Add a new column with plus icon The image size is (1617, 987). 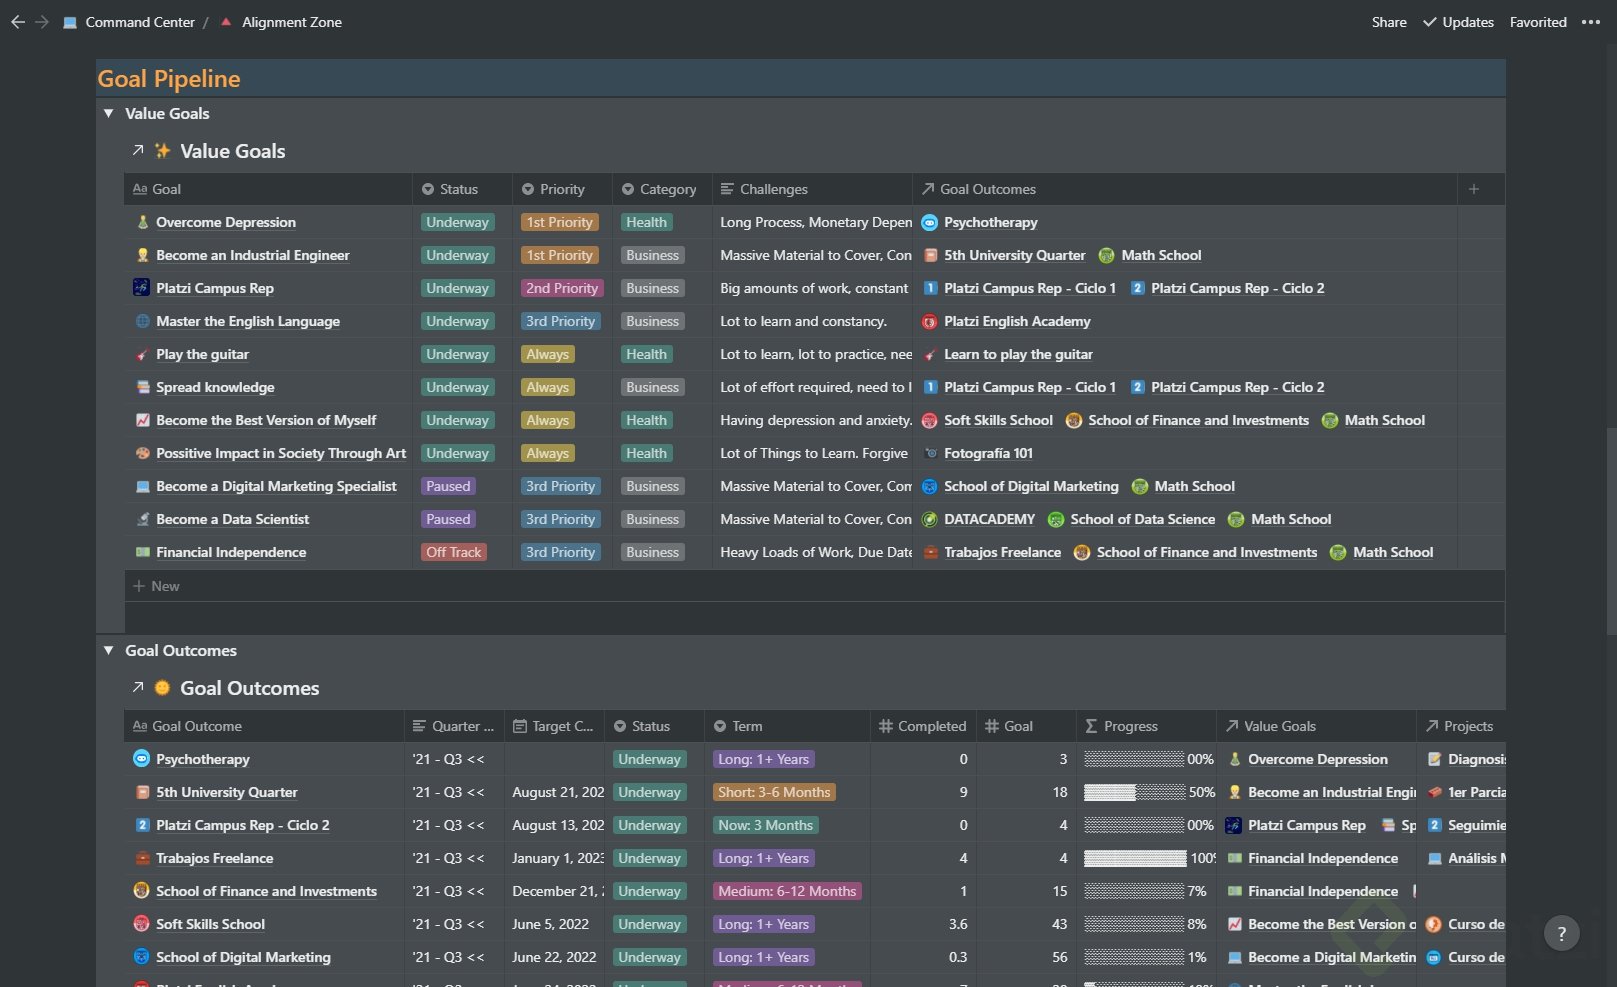coord(1473,189)
